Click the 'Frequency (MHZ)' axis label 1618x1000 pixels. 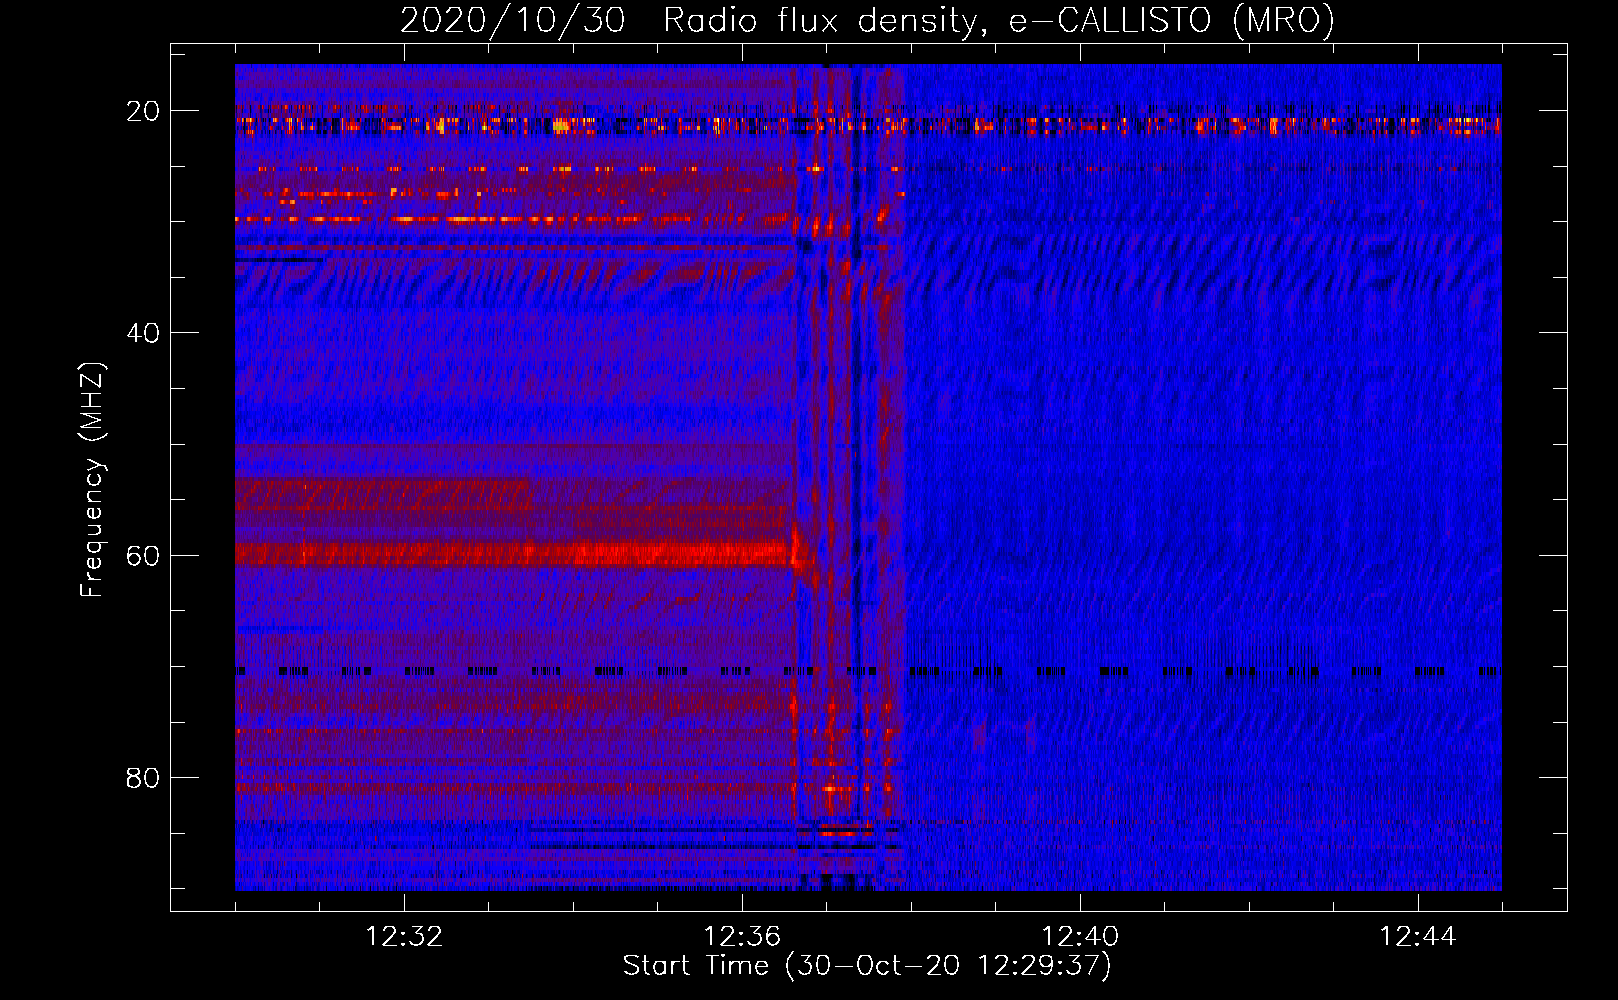(x=92, y=480)
